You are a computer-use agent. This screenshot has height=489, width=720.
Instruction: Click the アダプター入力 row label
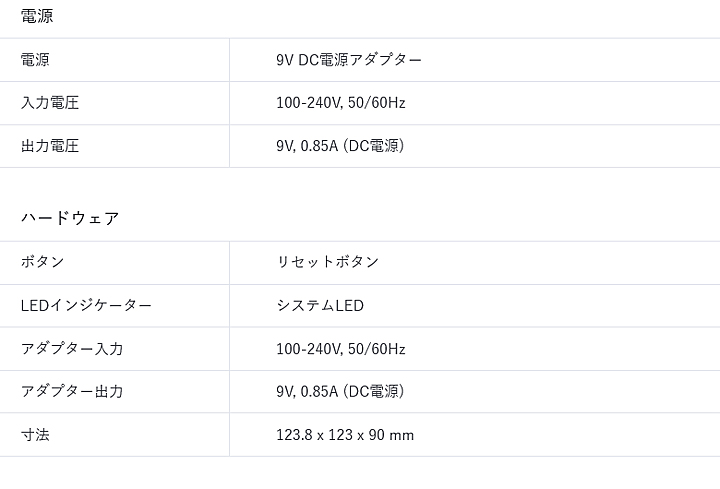pyautogui.click(x=72, y=349)
